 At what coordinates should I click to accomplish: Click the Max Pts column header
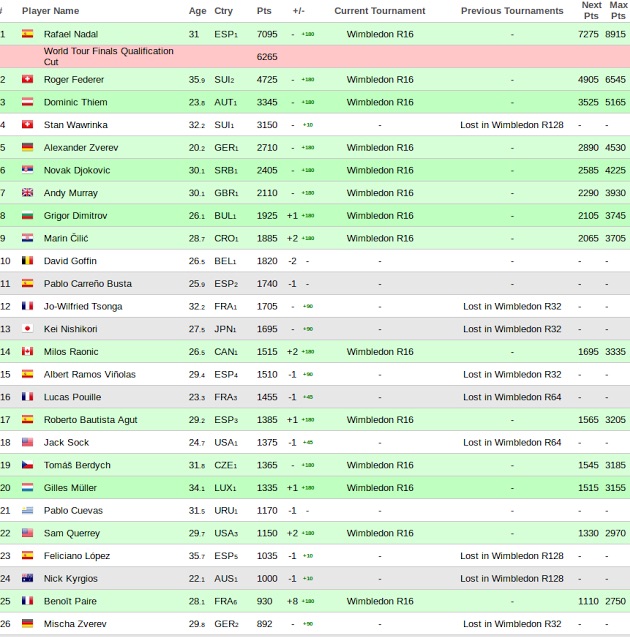click(x=618, y=11)
